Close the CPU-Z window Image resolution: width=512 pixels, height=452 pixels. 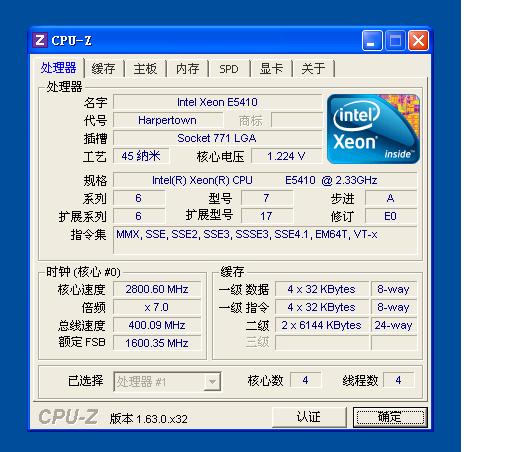point(419,41)
